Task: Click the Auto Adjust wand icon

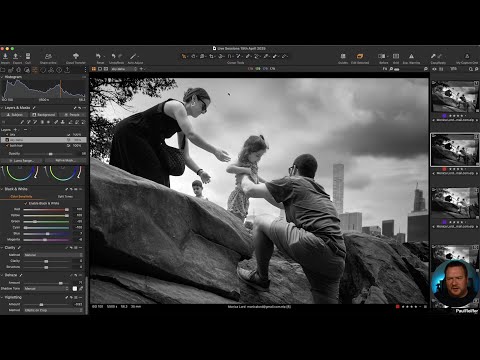Action: click(133, 56)
